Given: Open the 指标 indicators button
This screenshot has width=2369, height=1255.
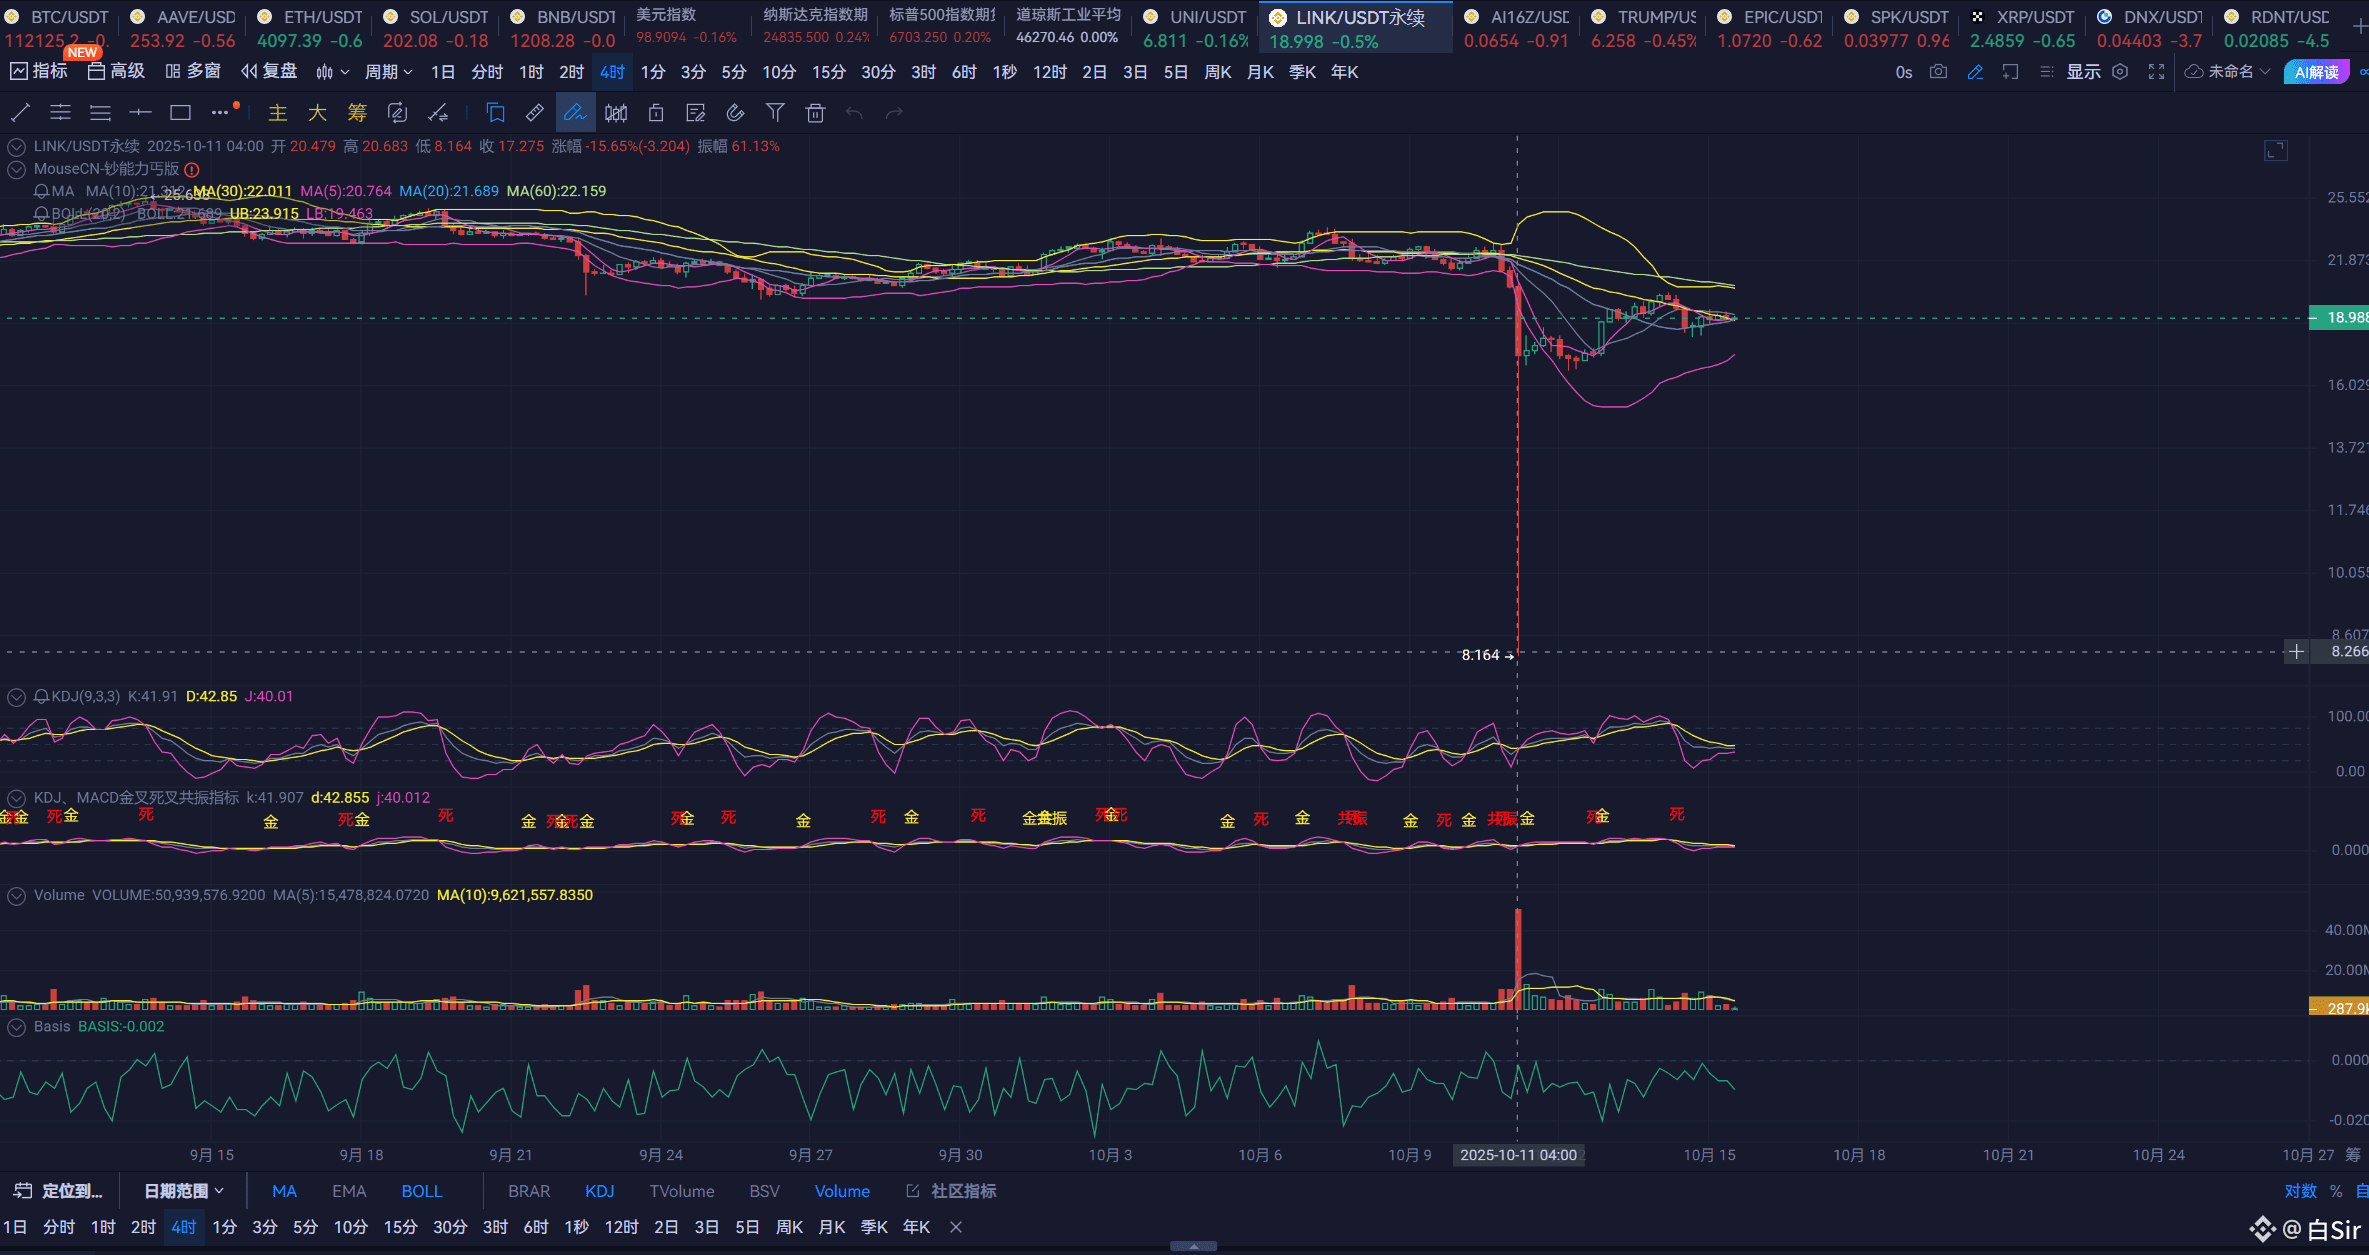Looking at the screenshot, I should click(x=39, y=72).
